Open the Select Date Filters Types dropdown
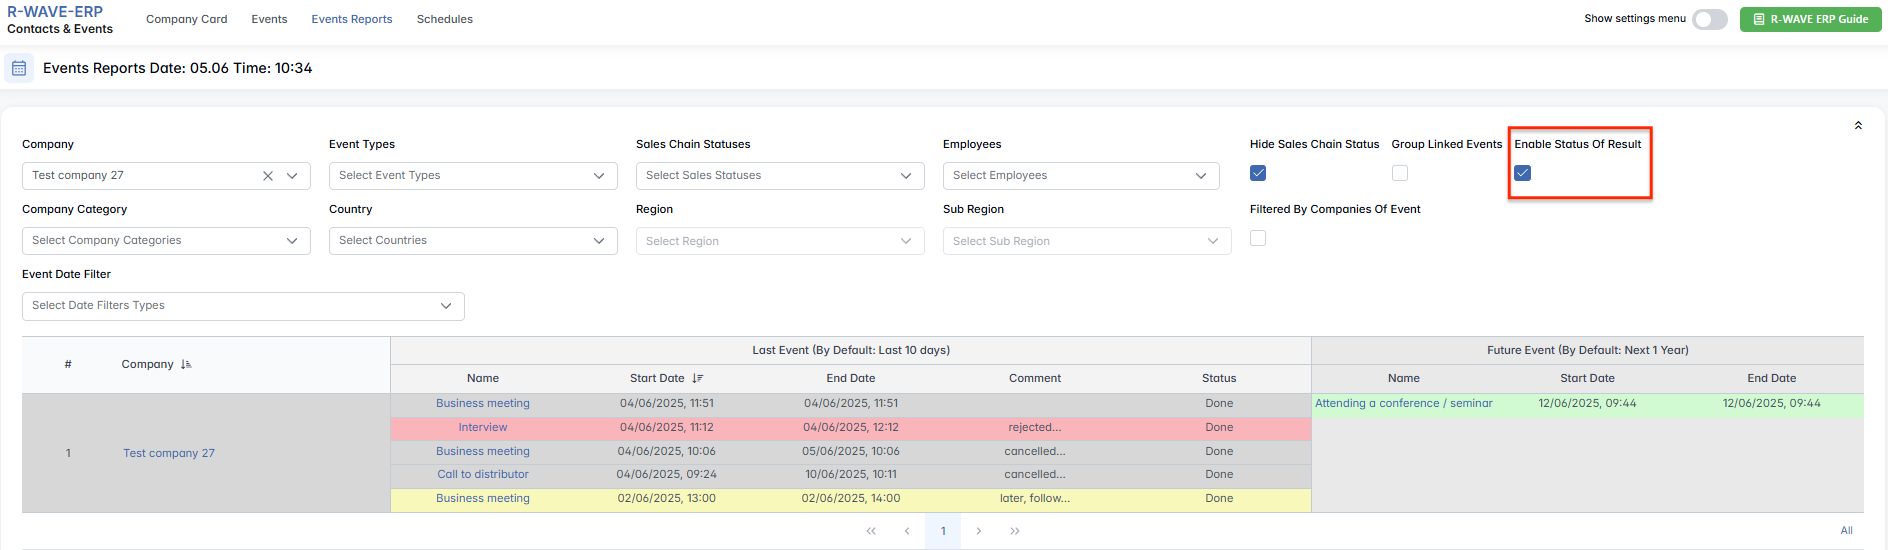Image resolution: width=1888 pixels, height=550 pixels. tap(243, 306)
